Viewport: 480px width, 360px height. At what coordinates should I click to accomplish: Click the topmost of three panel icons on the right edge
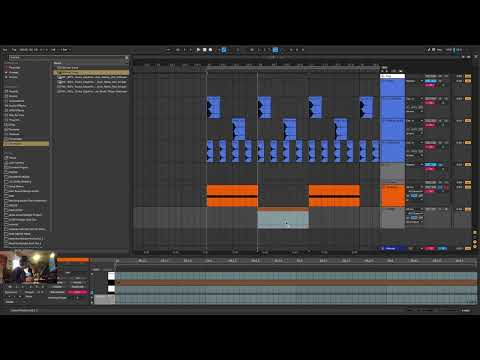pos(475,232)
